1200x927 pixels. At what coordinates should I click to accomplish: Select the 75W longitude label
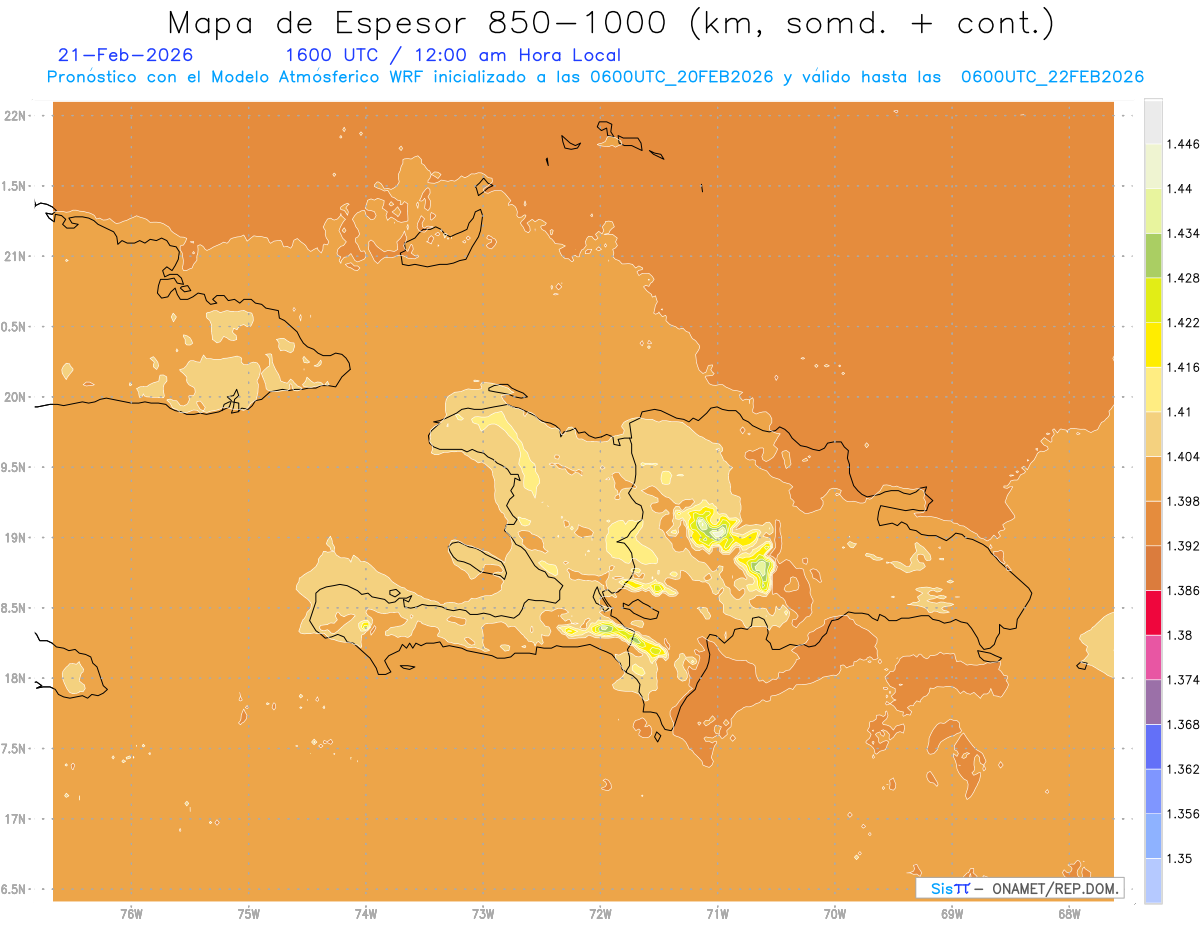tap(248, 914)
